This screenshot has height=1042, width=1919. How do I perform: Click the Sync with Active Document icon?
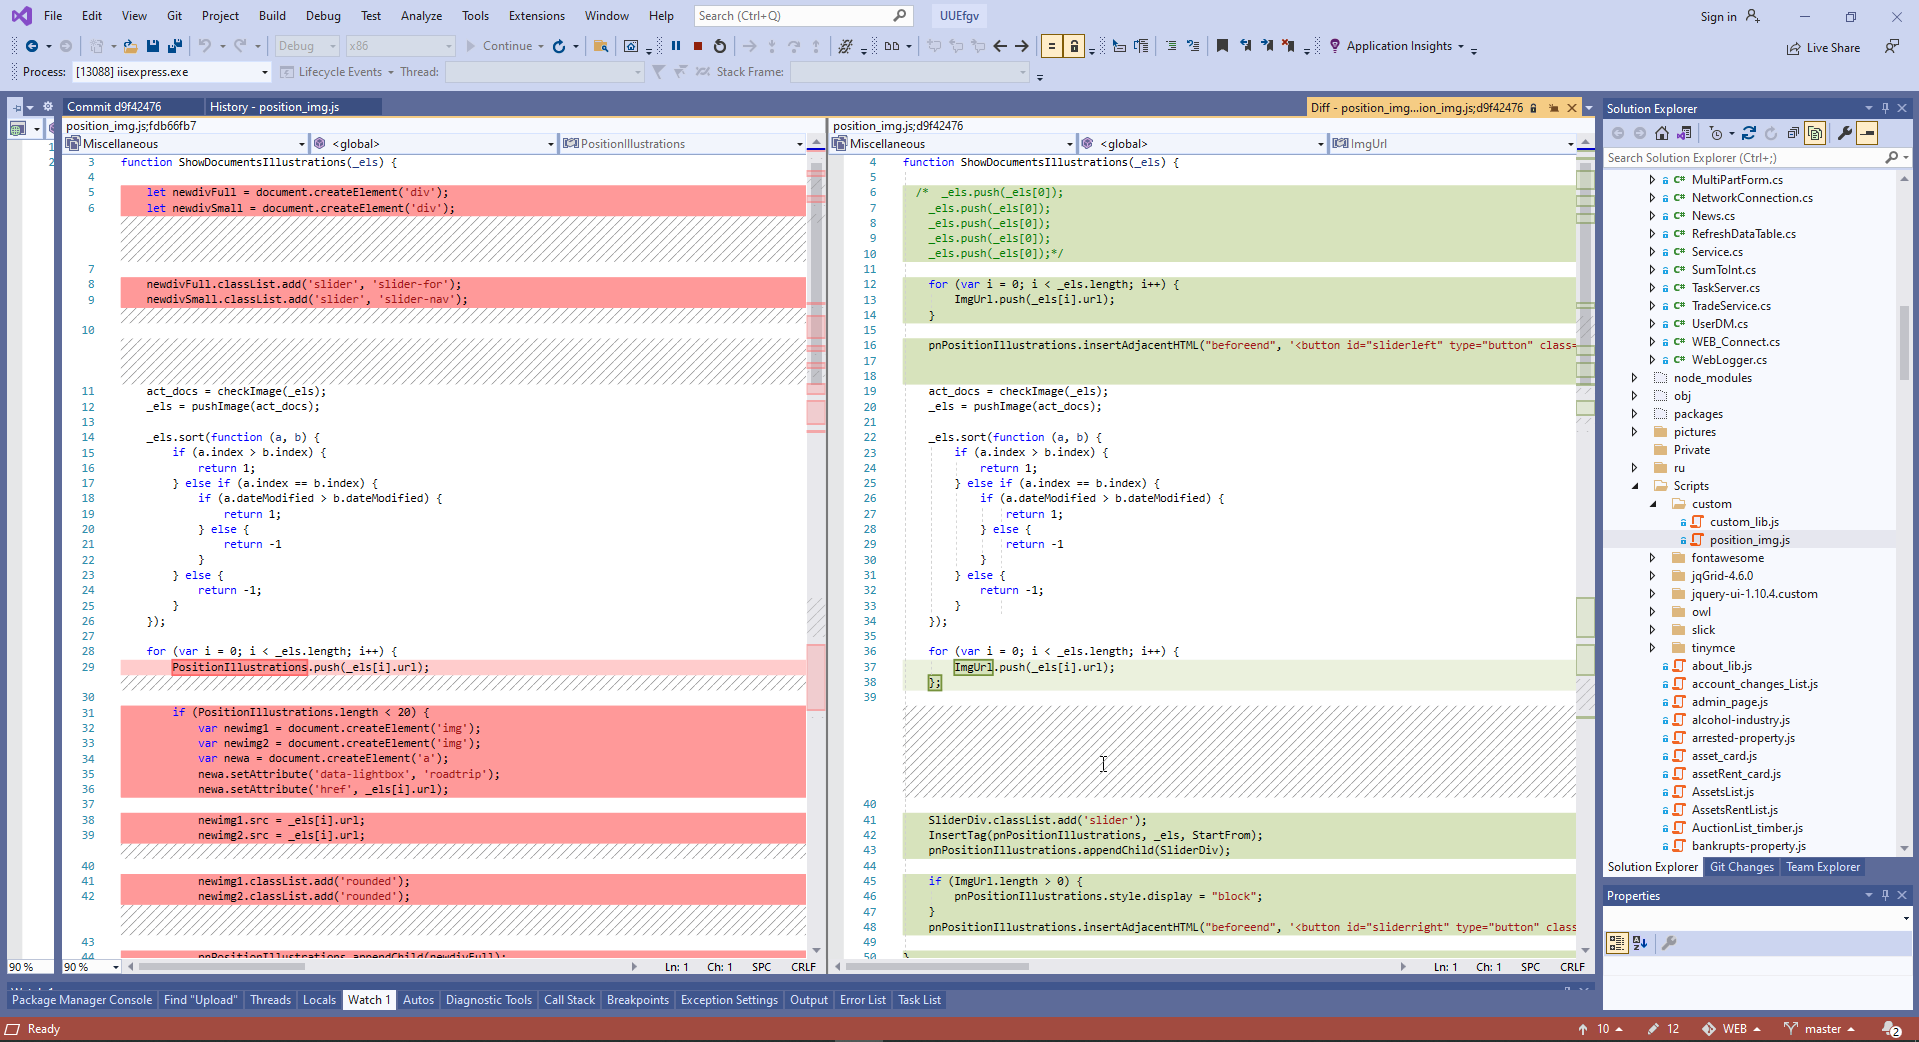tap(1748, 133)
